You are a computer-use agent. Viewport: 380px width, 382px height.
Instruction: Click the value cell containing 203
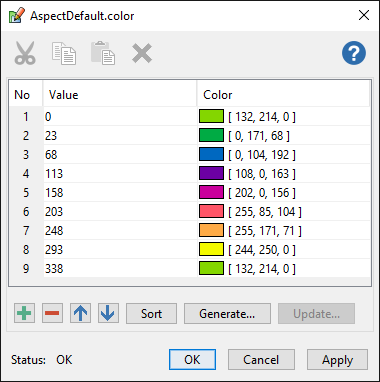point(120,212)
